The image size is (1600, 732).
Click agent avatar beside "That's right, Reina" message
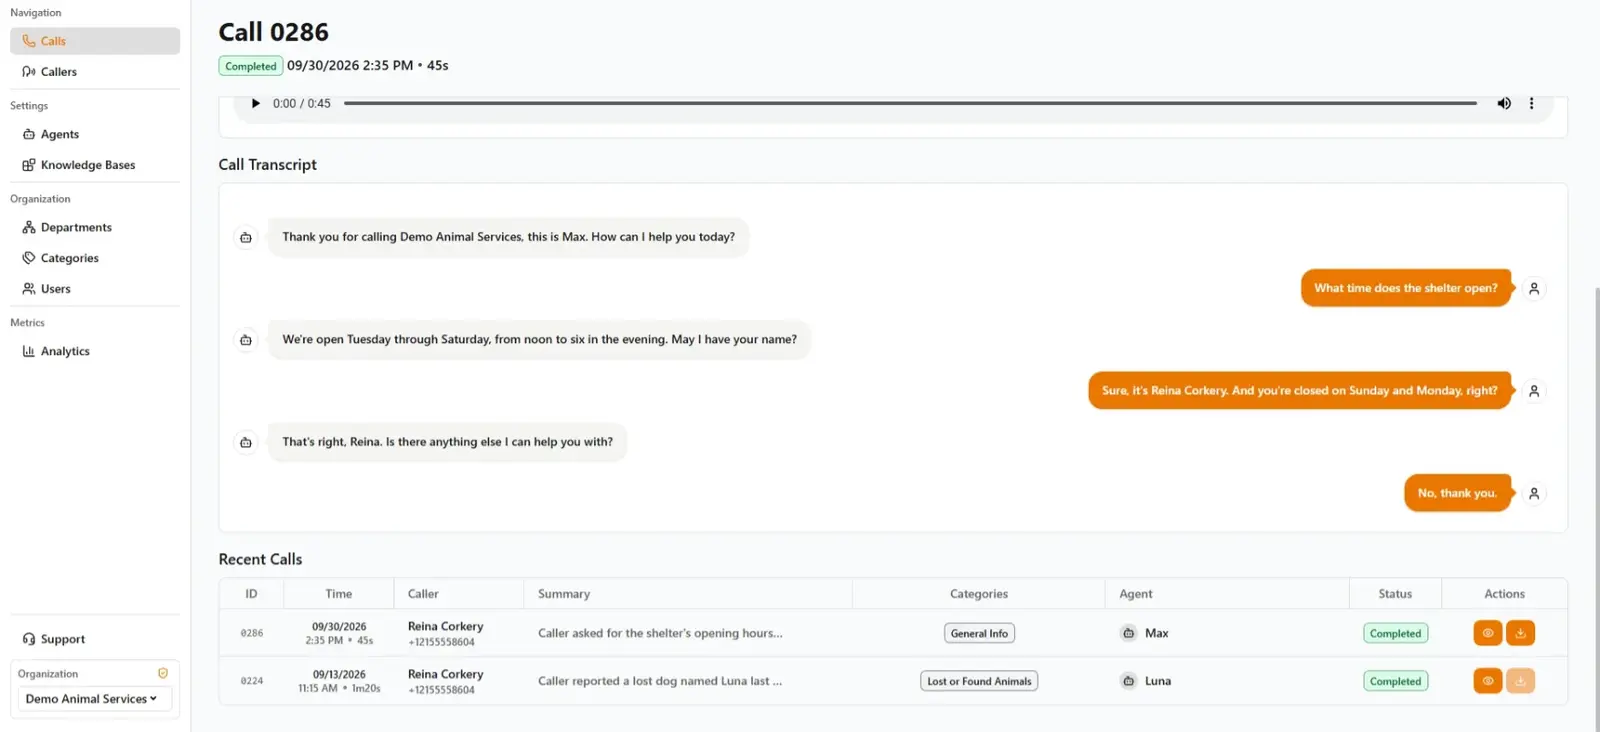point(246,442)
